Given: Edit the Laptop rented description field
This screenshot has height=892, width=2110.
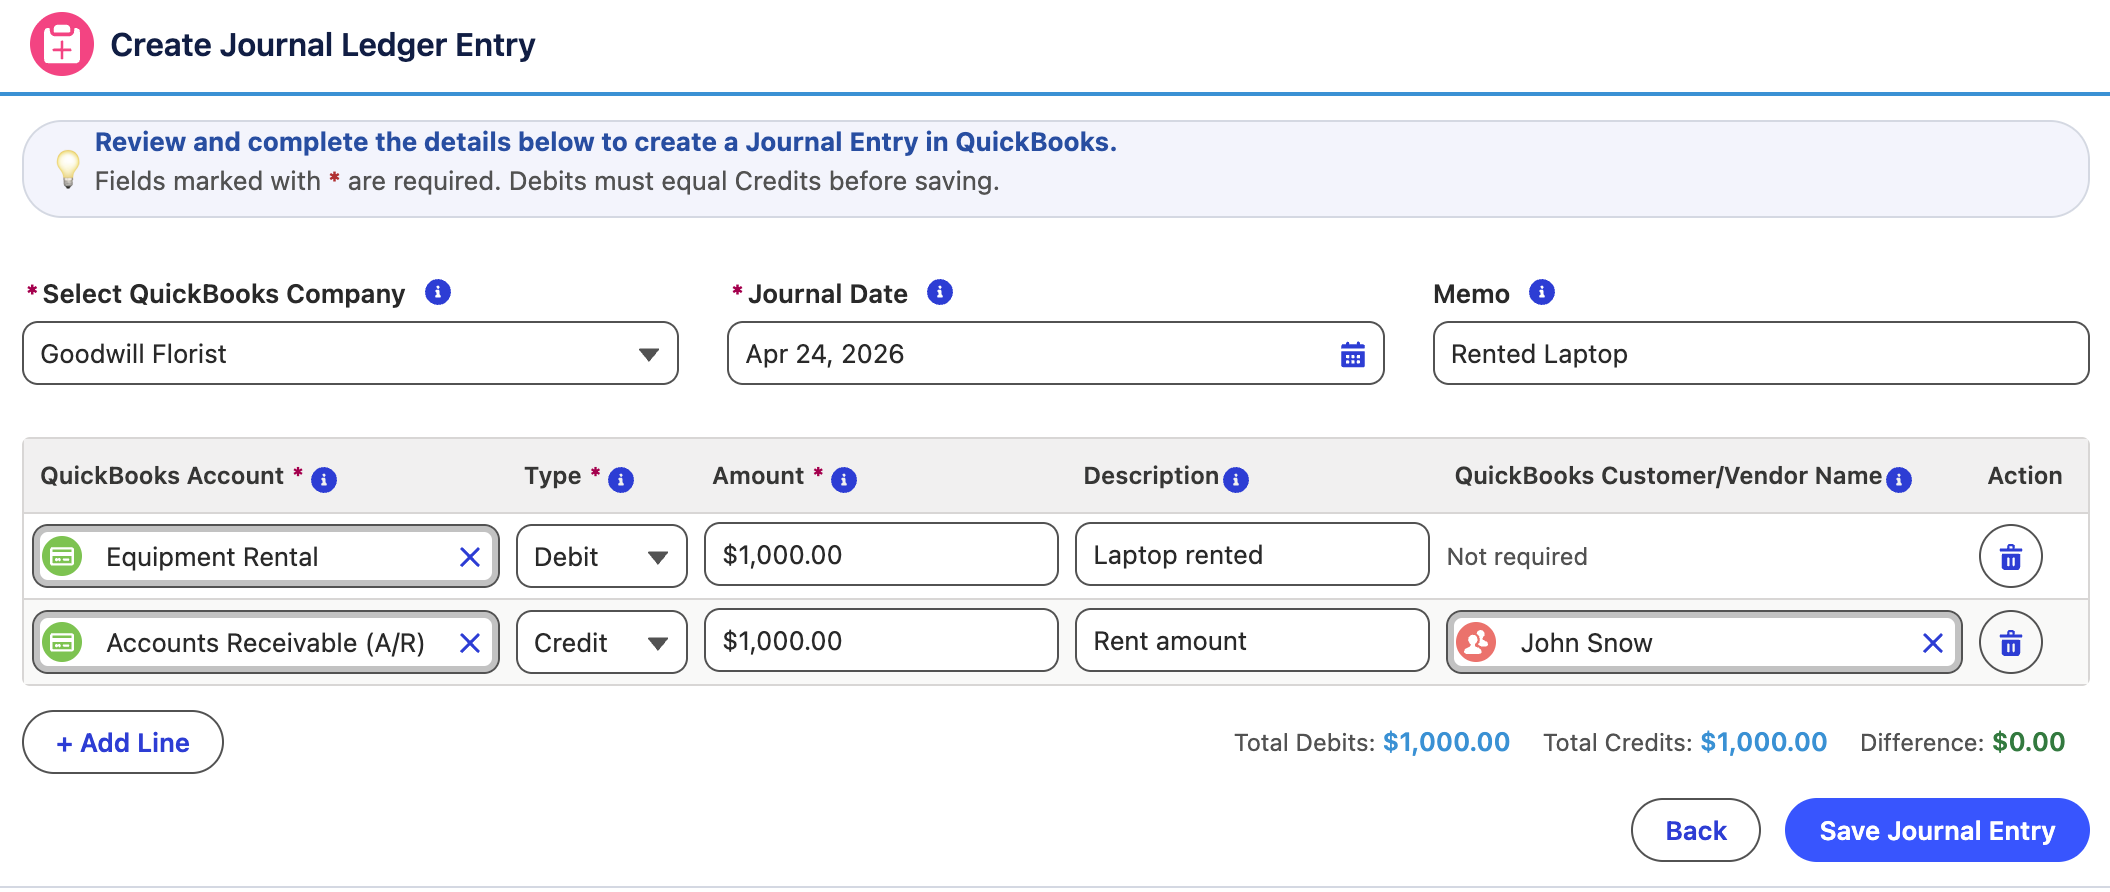Looking at the screenshot, I should (1252, 554).
